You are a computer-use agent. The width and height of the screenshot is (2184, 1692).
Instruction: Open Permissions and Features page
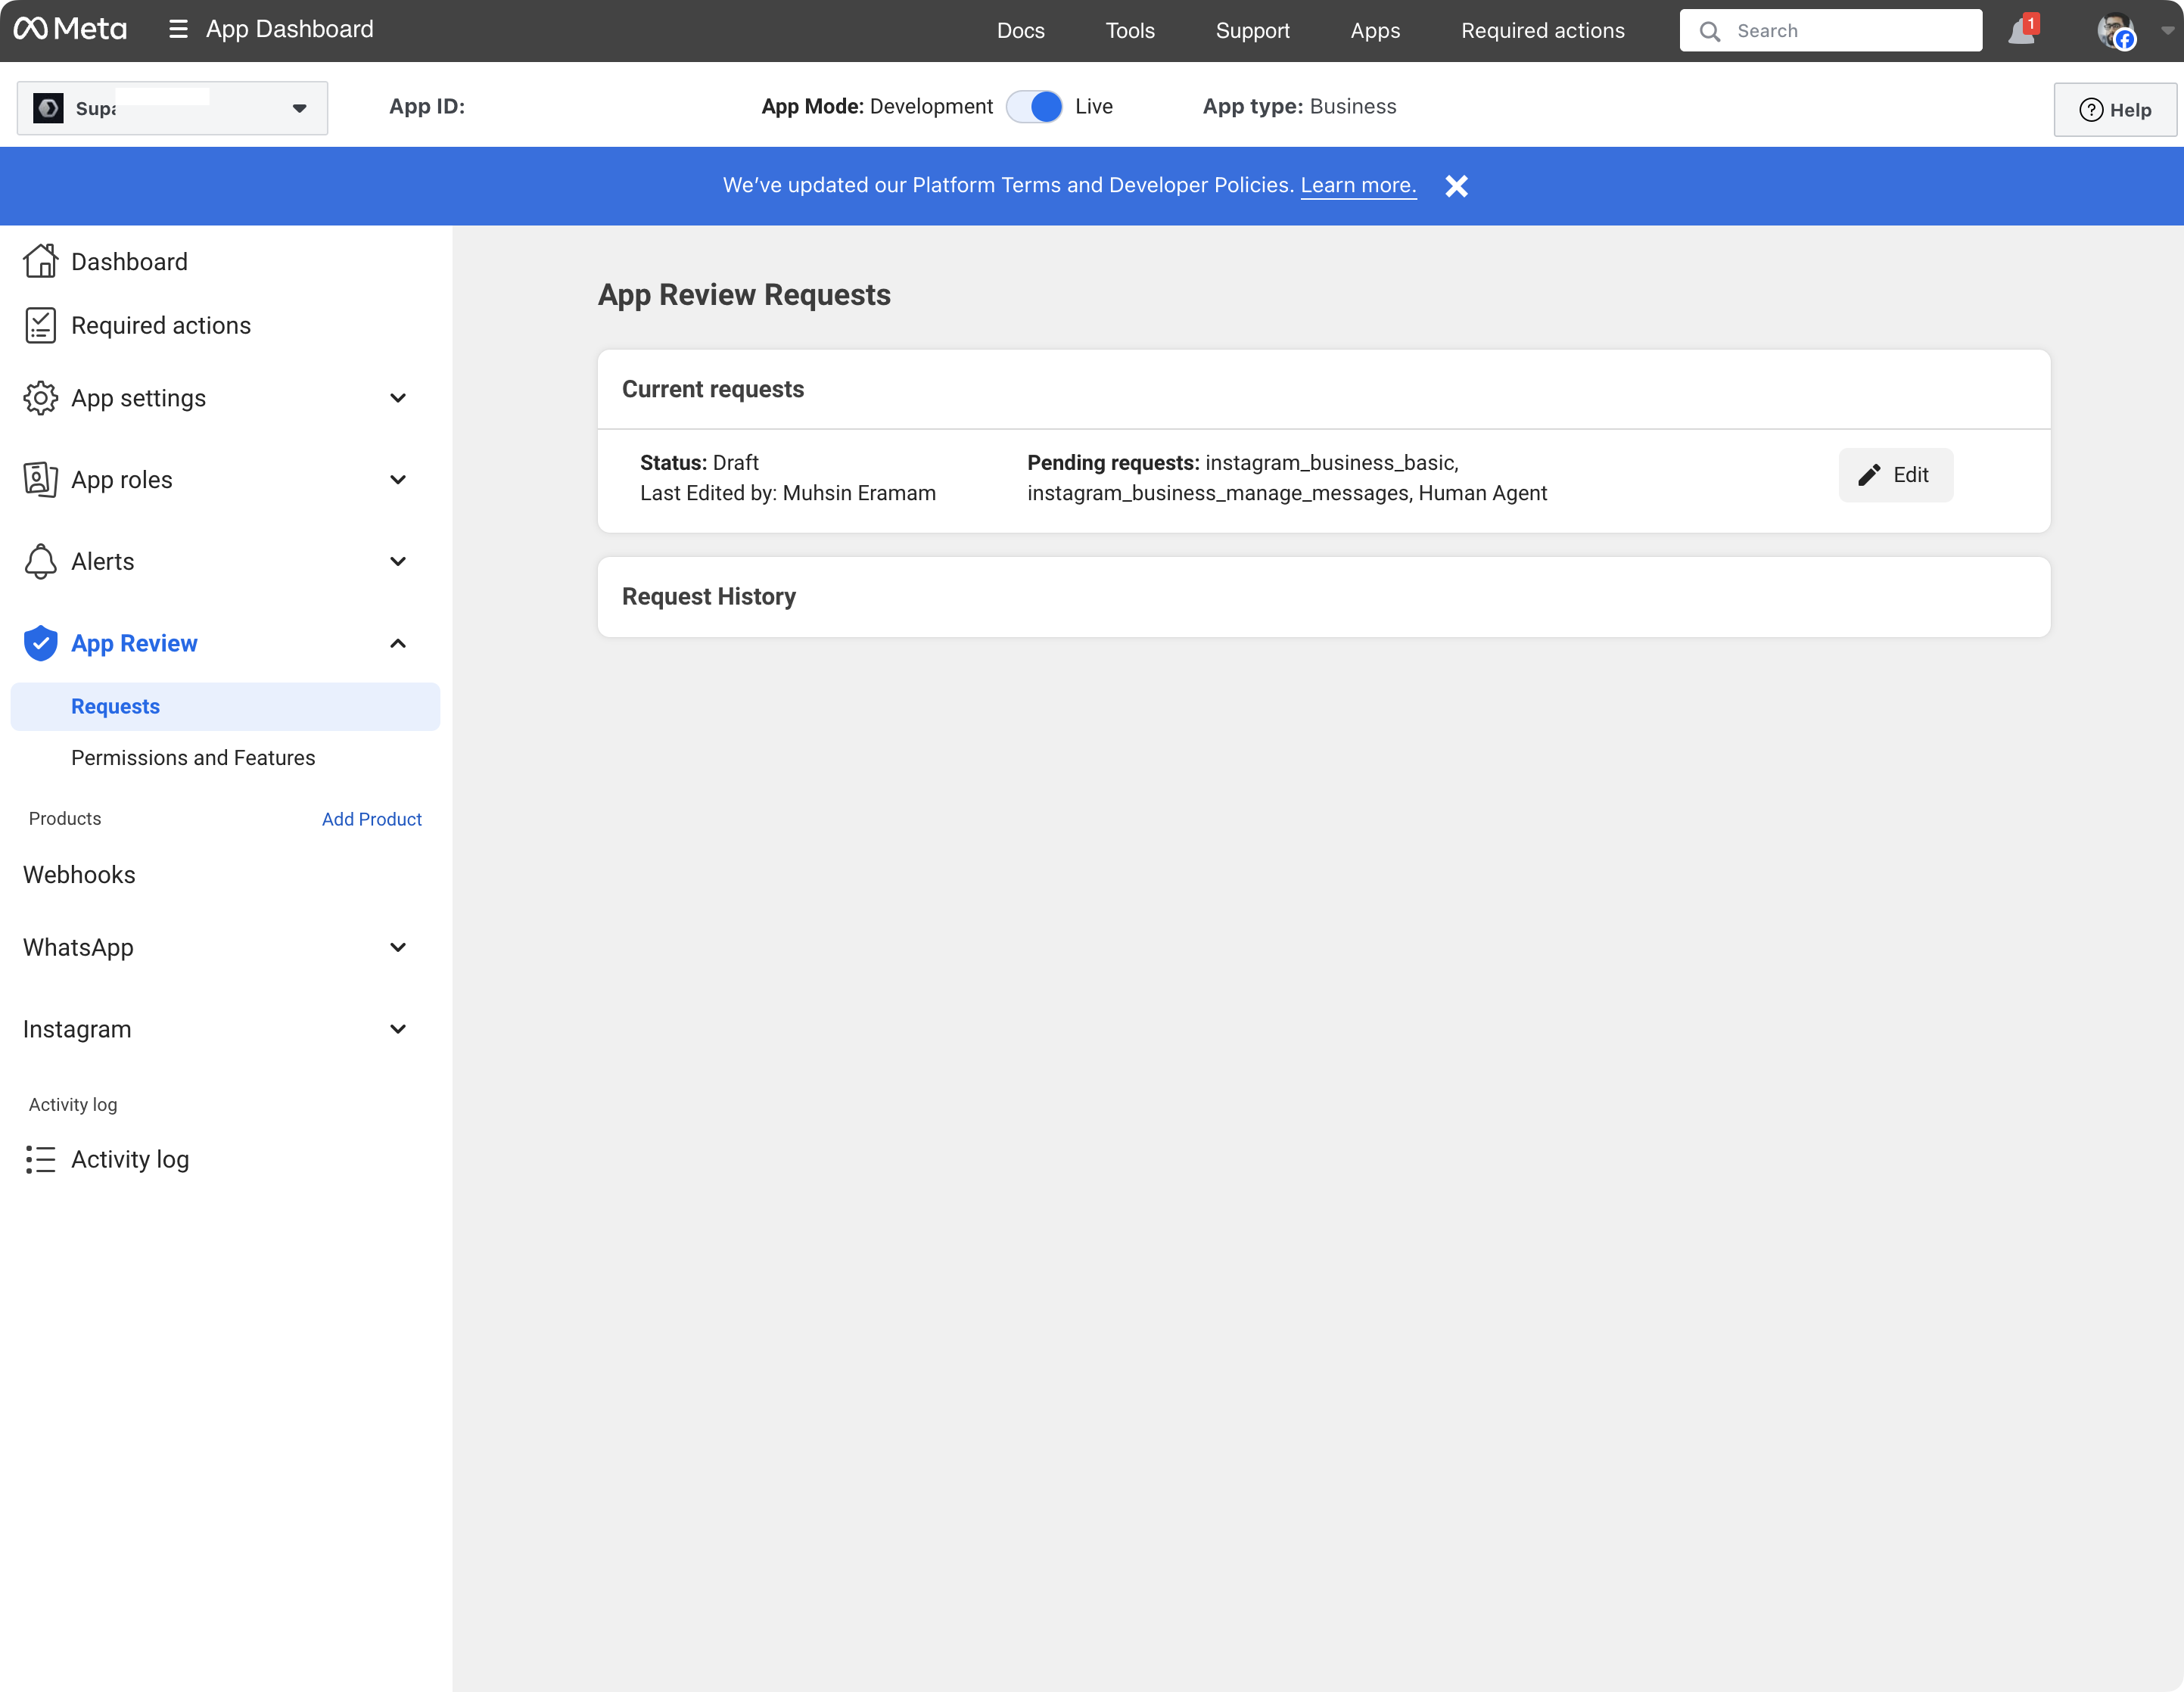(x=193, y=758)
